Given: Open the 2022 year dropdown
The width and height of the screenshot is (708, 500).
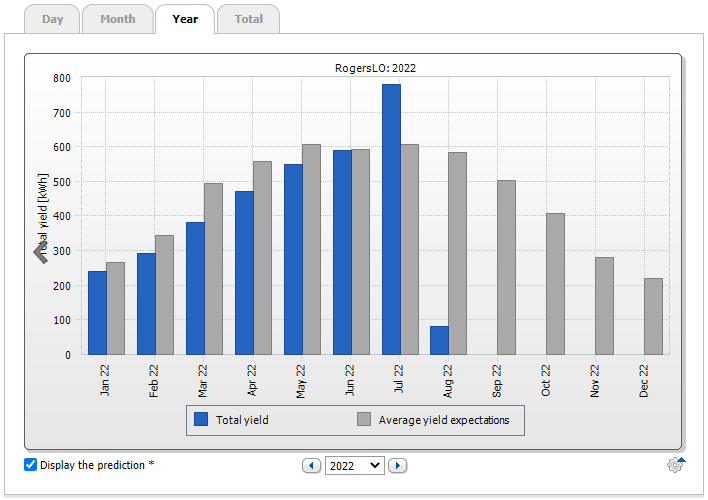Looking at the screenshot, I should (x=355, y=465).
